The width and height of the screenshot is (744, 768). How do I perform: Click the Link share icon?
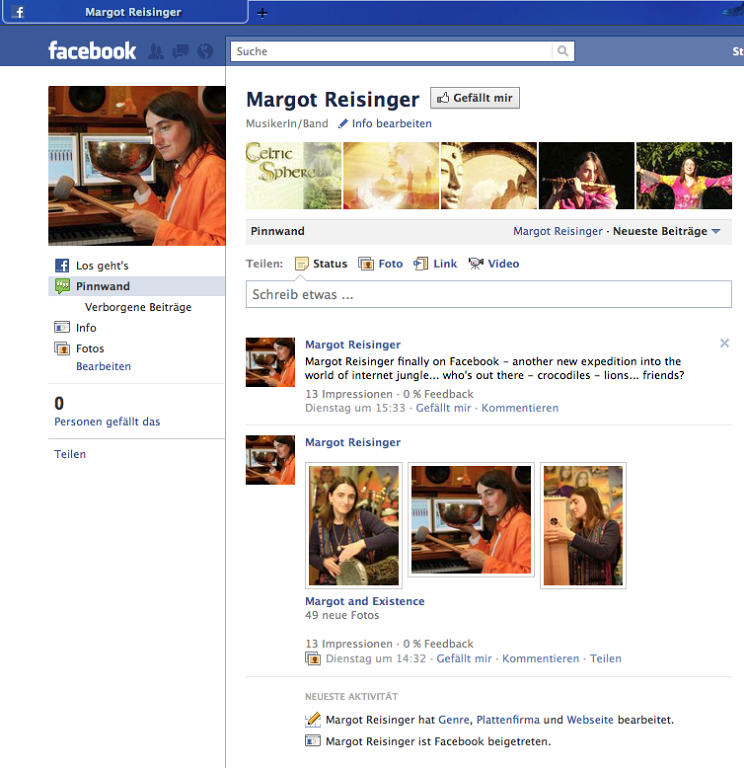coord(421,264)
